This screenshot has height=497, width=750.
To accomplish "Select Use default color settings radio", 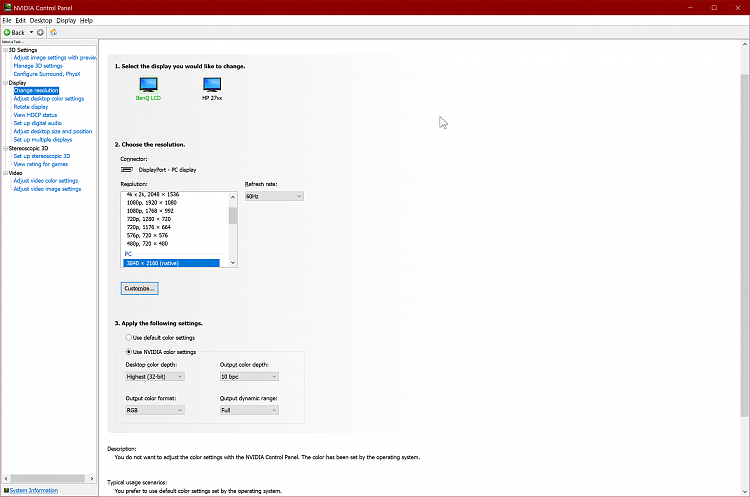I will 129,337.
